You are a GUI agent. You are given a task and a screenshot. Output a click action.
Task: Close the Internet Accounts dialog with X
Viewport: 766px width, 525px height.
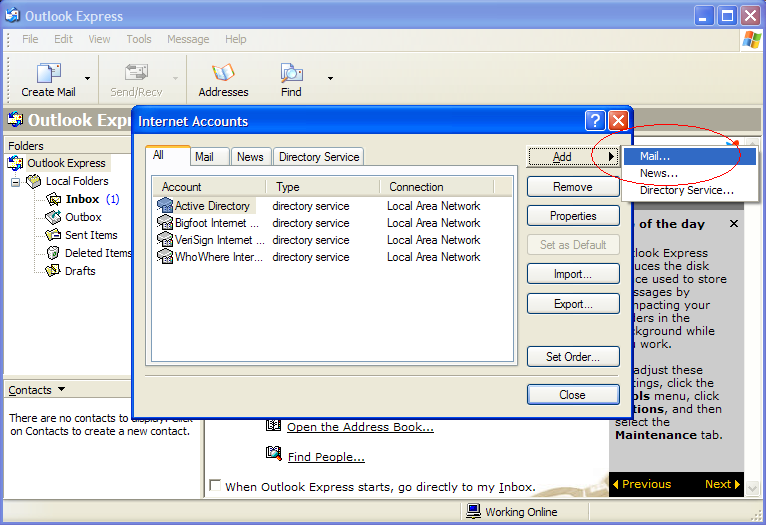pos(618,120)
